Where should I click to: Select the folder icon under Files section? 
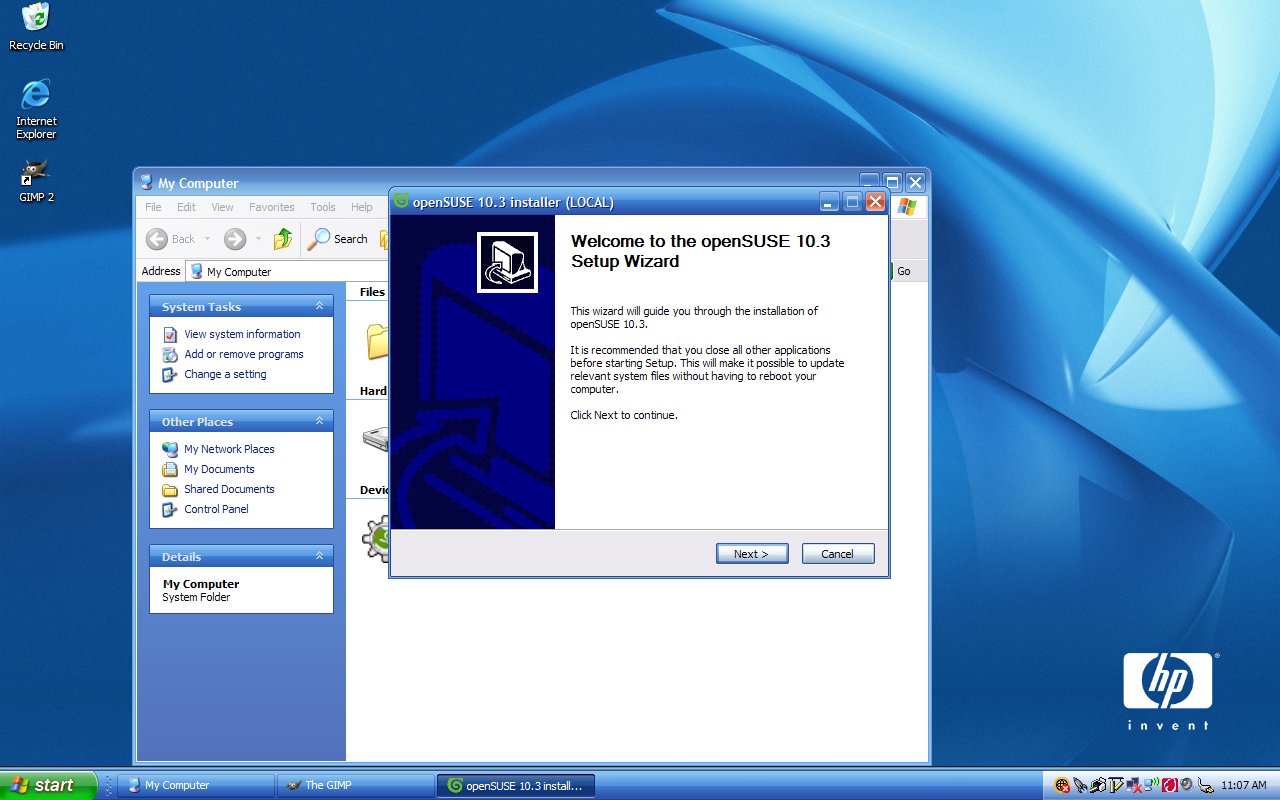[377, 341]
